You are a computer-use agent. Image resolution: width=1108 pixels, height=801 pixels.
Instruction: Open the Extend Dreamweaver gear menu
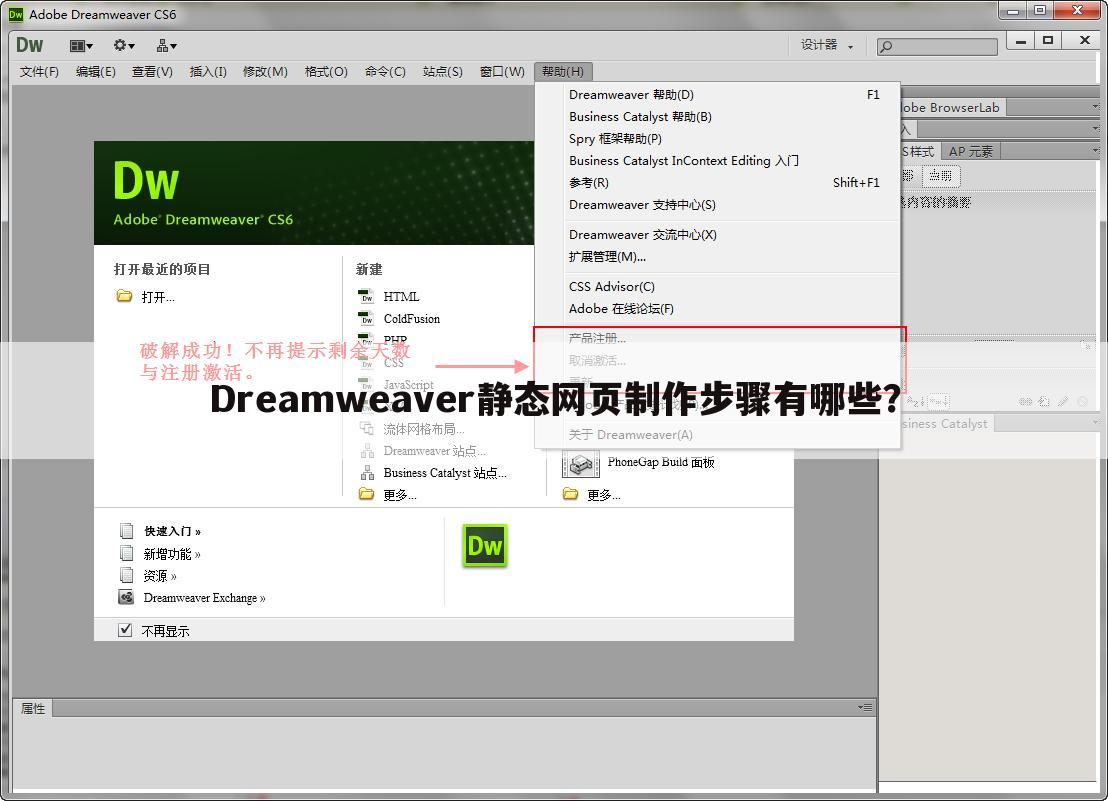click(x=124, y=46)
